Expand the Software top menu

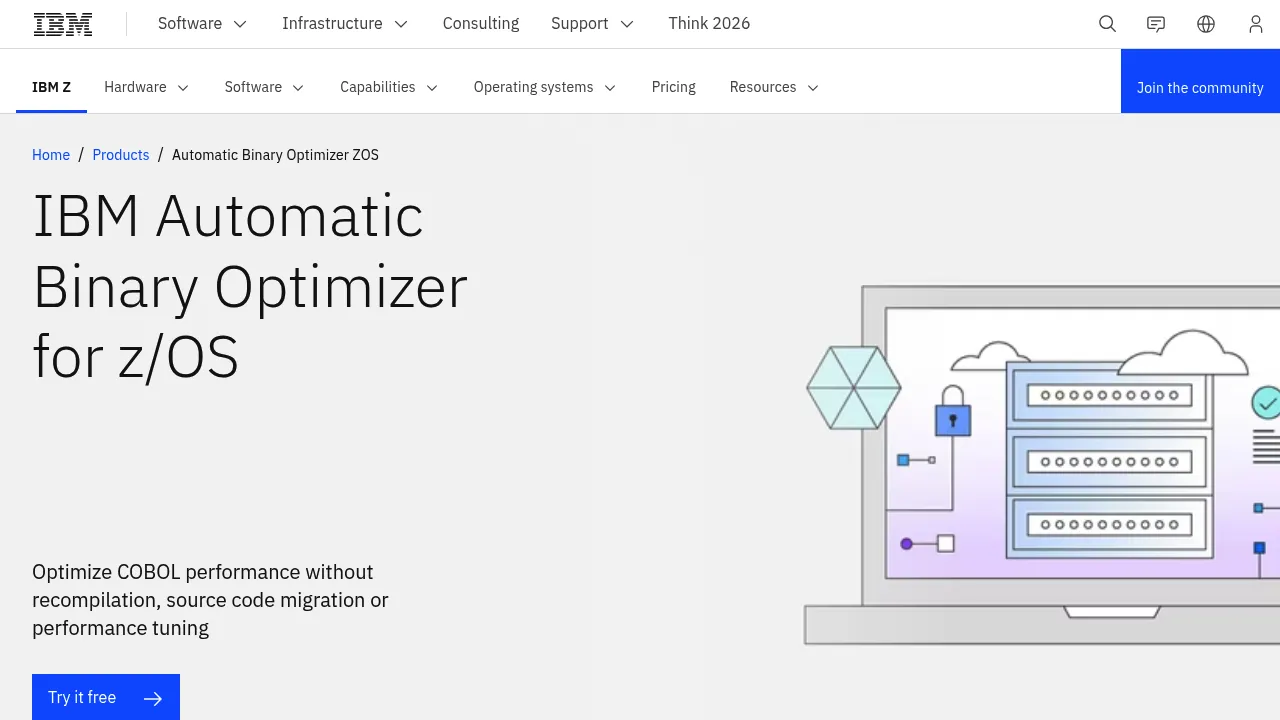pos(203,24)
